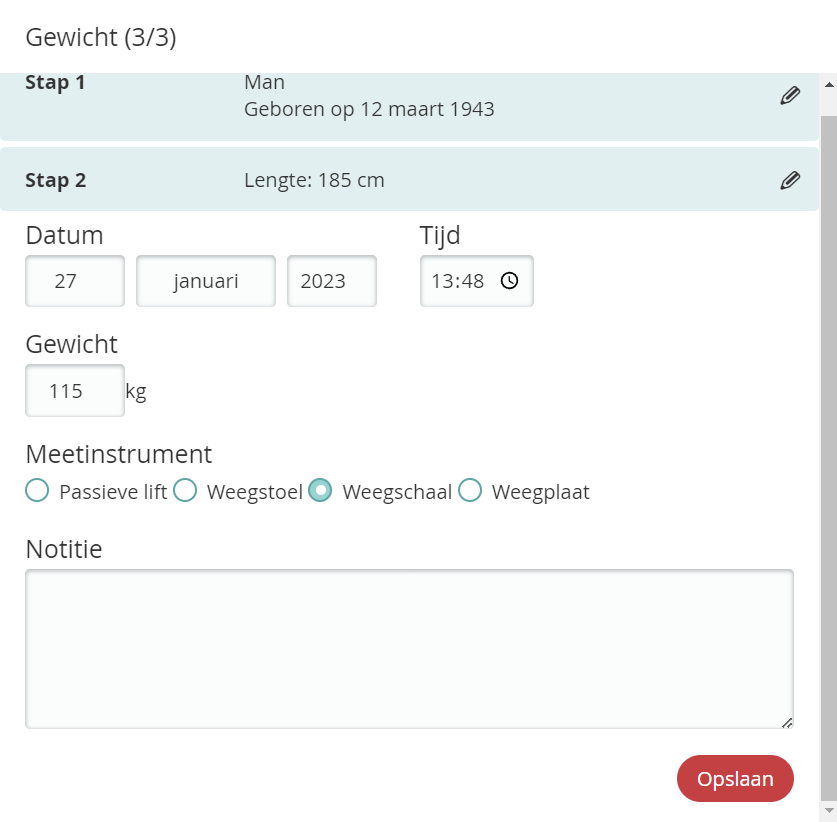
Task: Click the pencil edit icon for Stap 2
Action: point(790,180)
